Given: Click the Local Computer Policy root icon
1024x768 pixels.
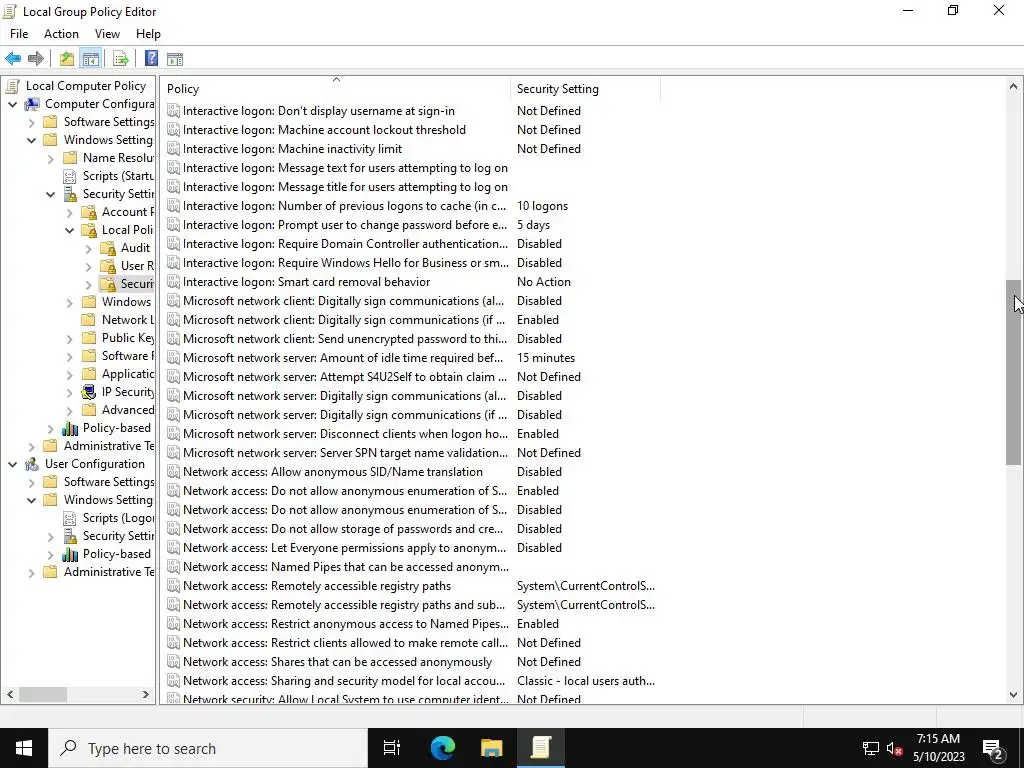Looking at the screenshot, I should pos(12,86).
